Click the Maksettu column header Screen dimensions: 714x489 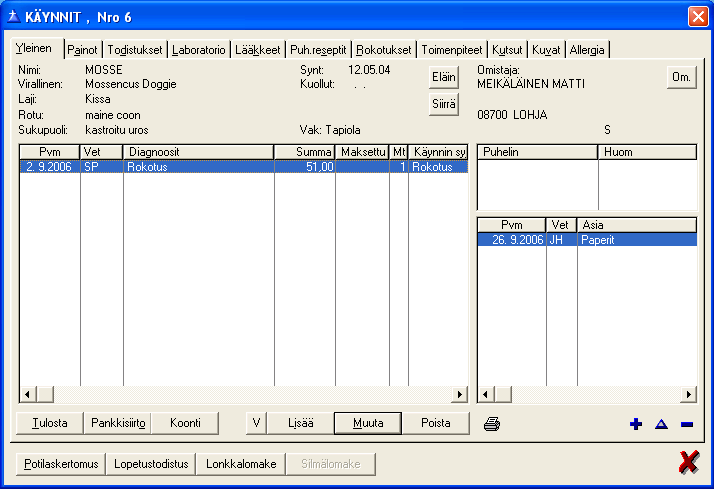point(362,152)
